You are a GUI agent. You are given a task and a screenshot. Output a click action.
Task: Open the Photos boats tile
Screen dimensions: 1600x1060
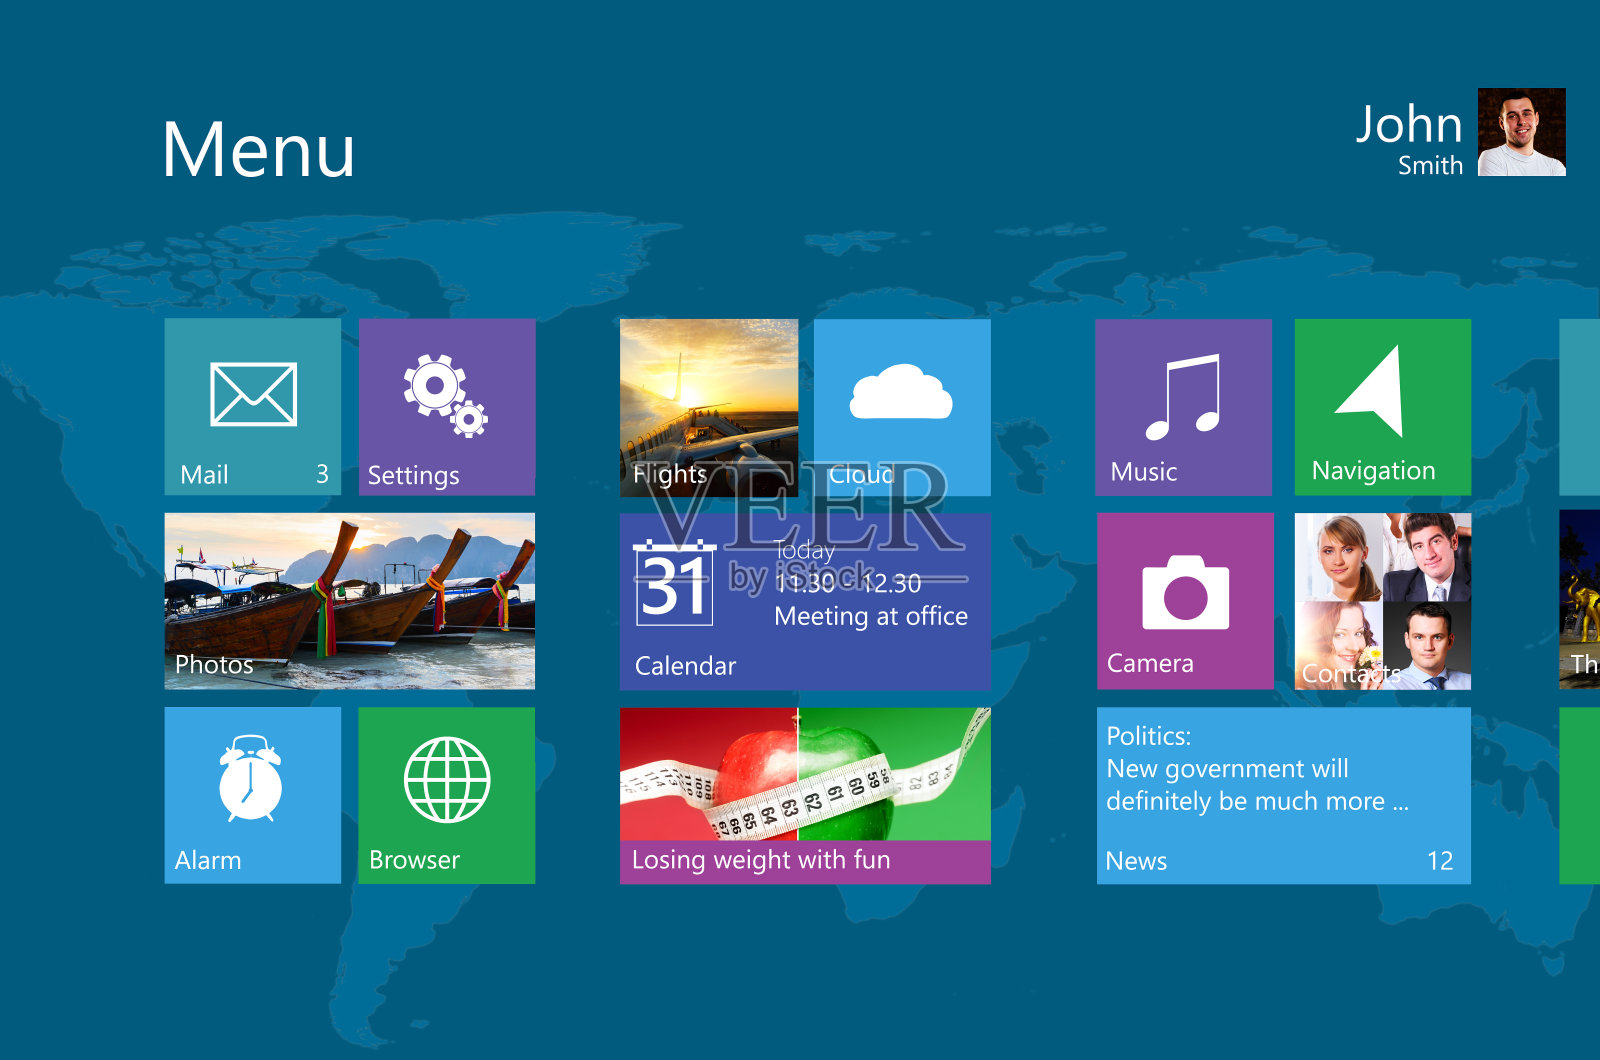pos(349,600)
